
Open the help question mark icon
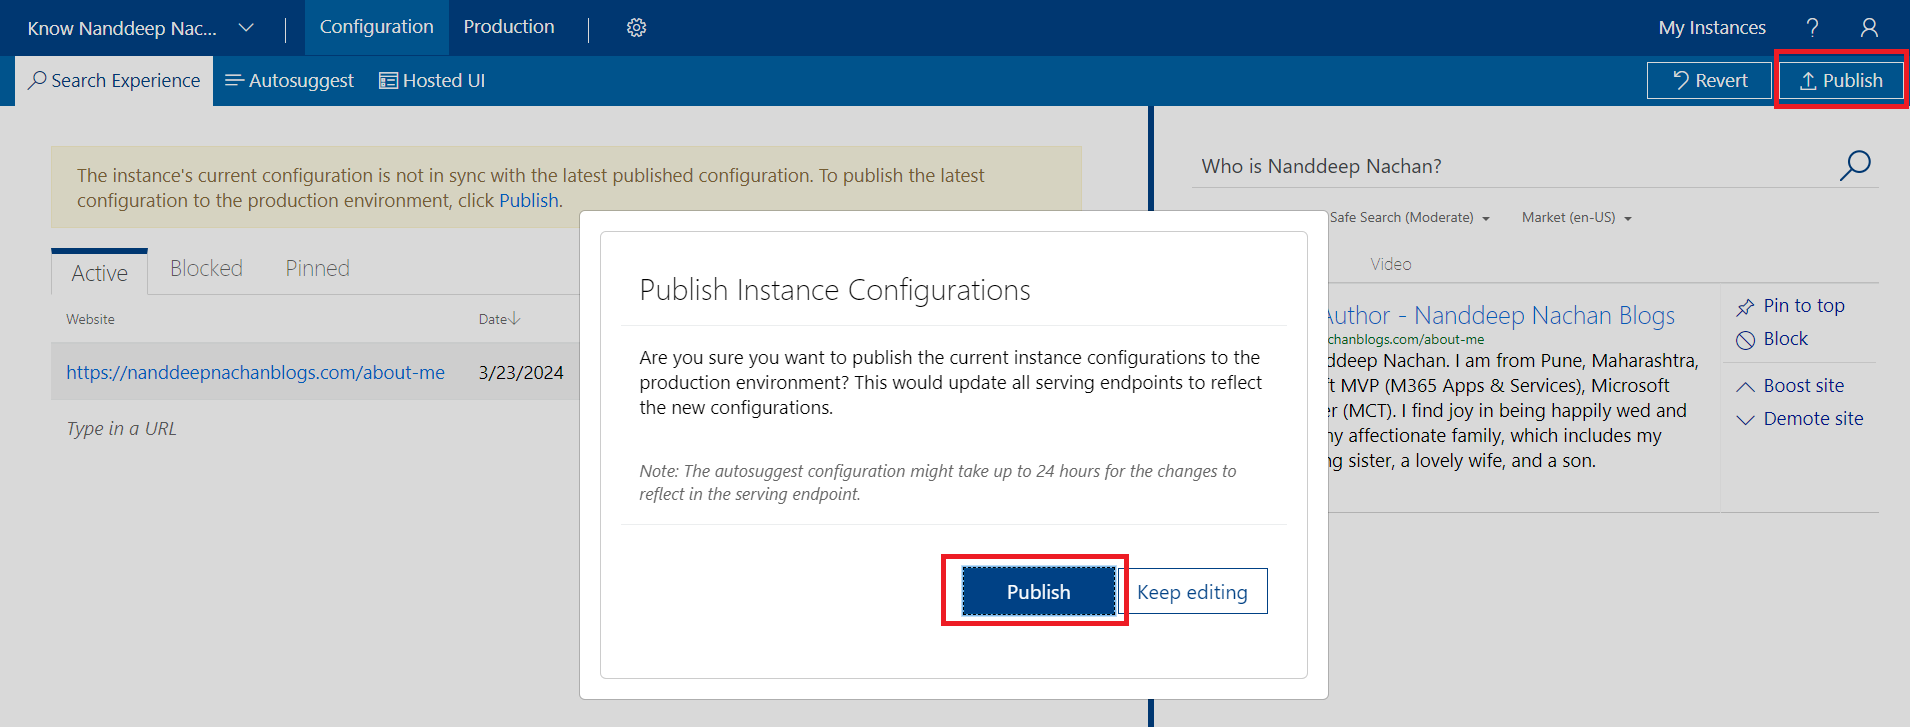1812,28
